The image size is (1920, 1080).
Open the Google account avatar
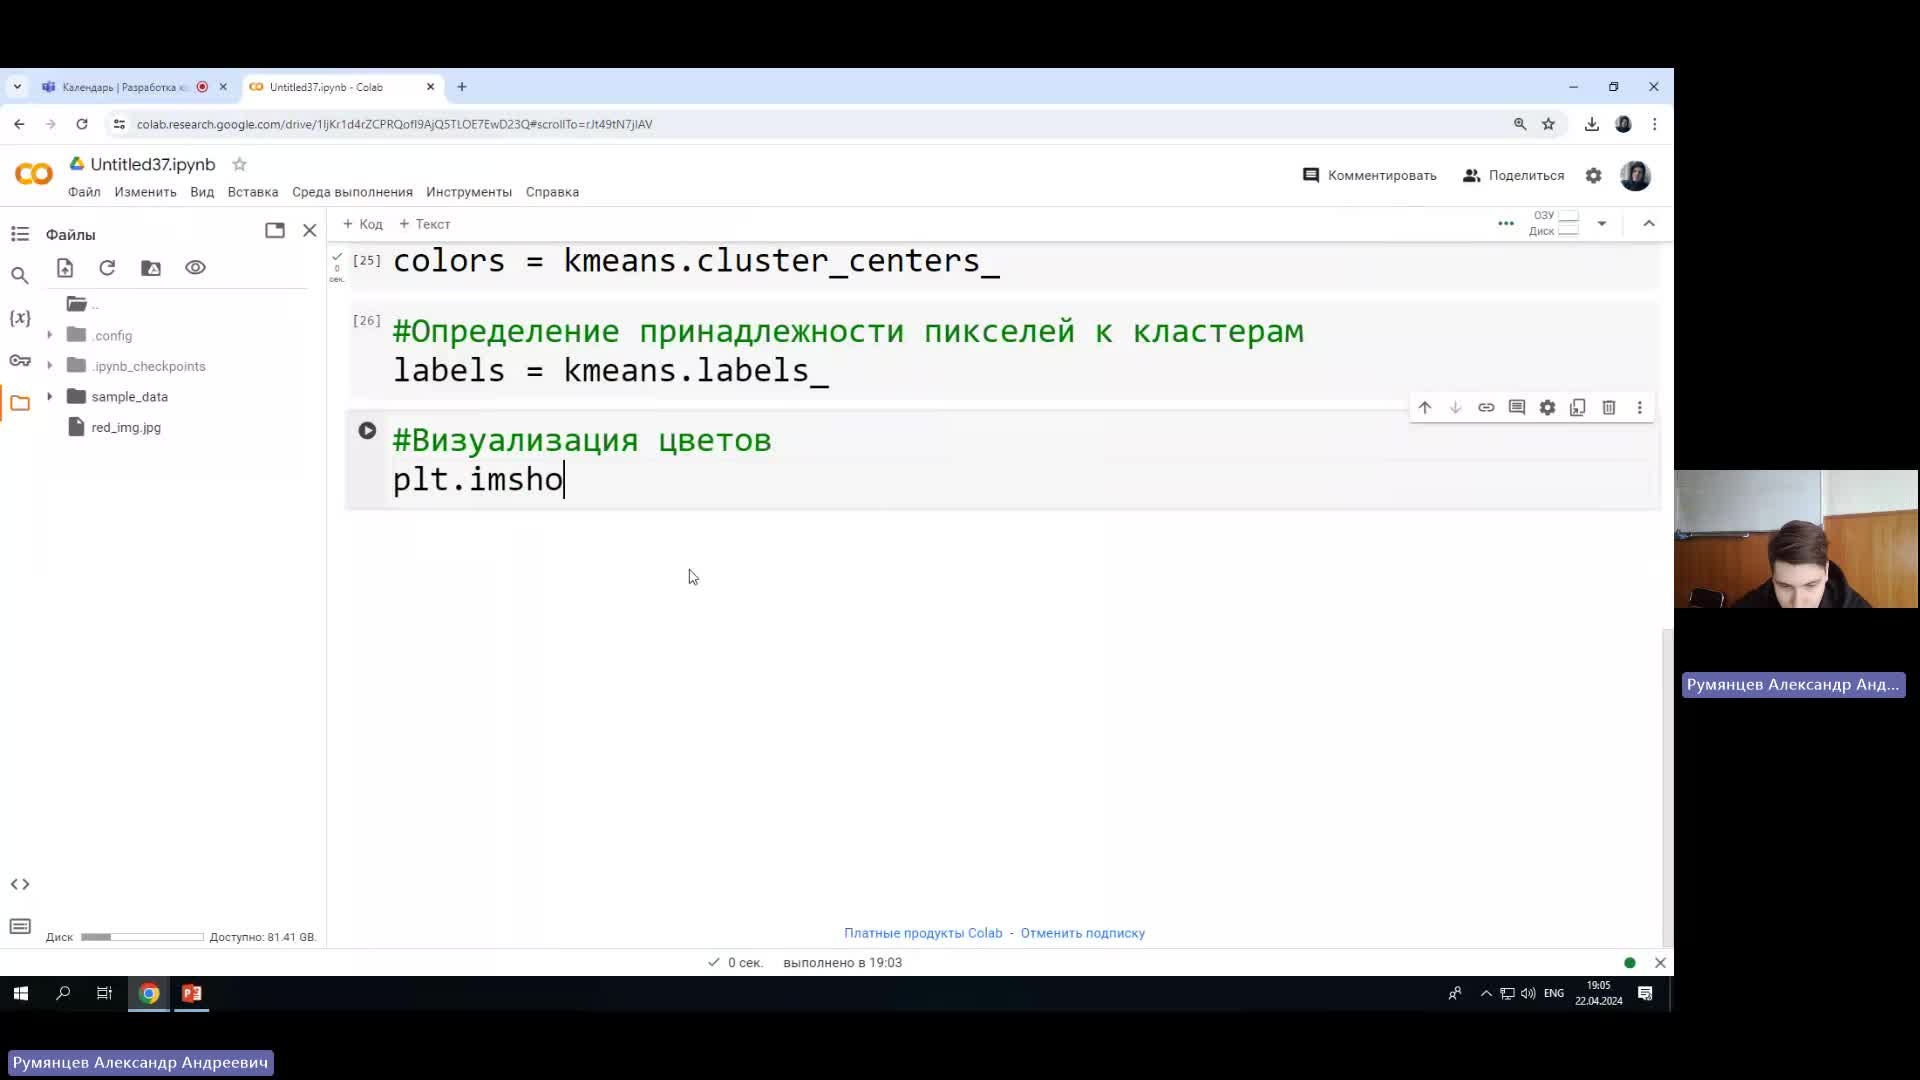(1635, 176)
